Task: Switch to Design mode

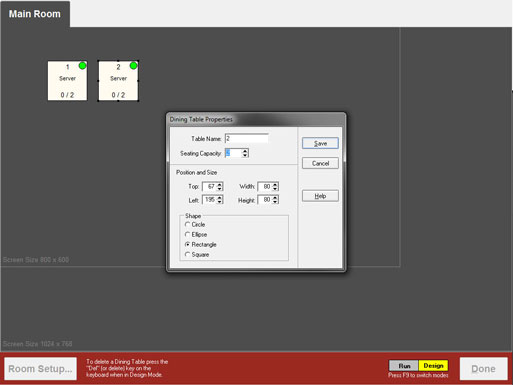Action: tap(433, 366)
